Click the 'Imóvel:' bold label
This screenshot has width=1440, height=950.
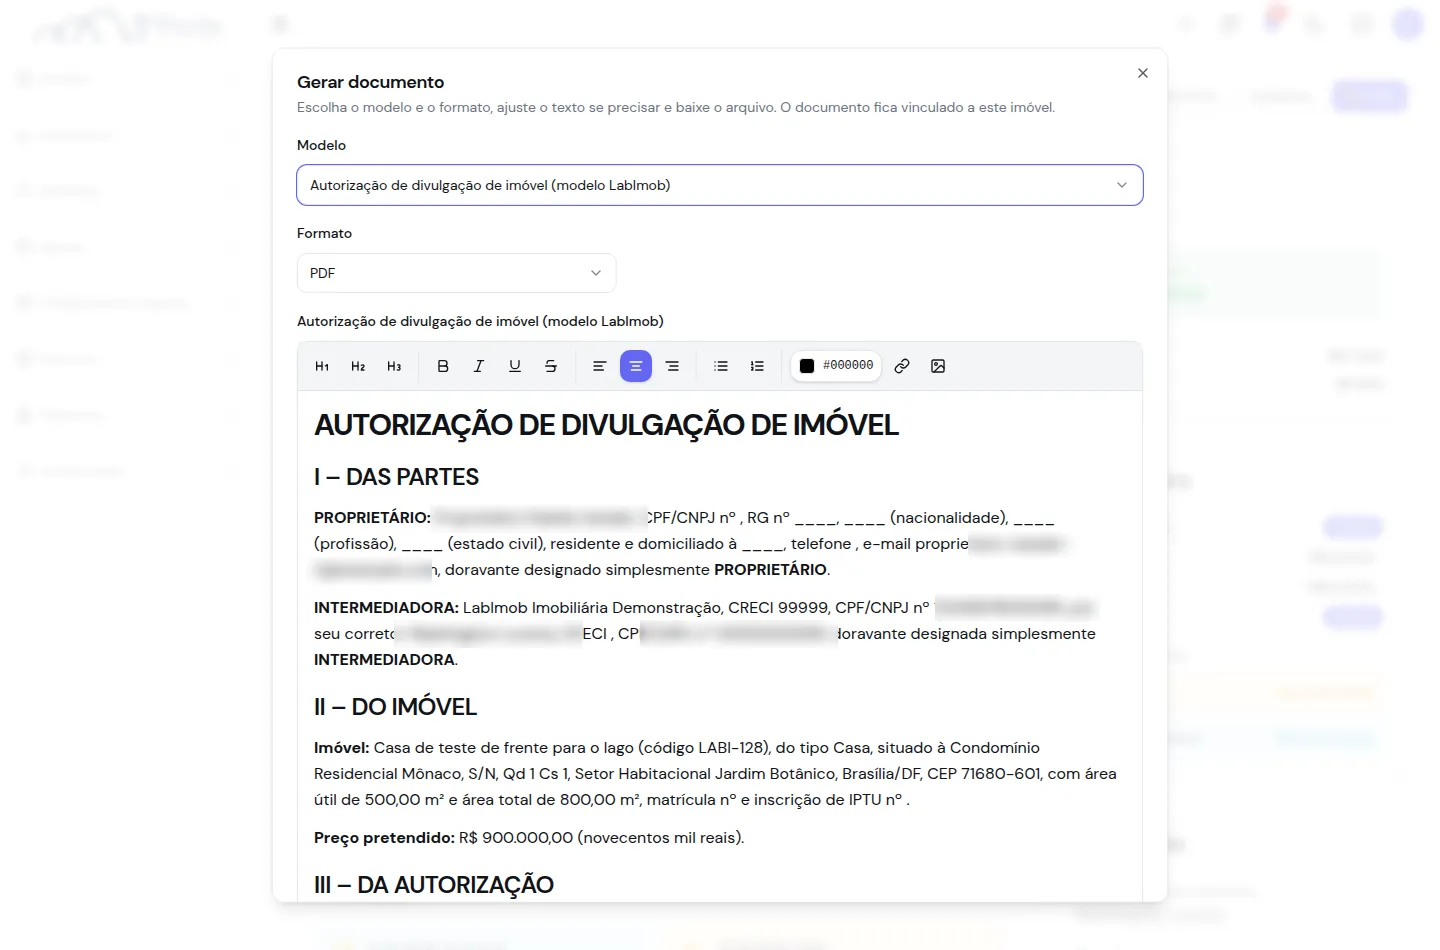(x=341, y=748)
